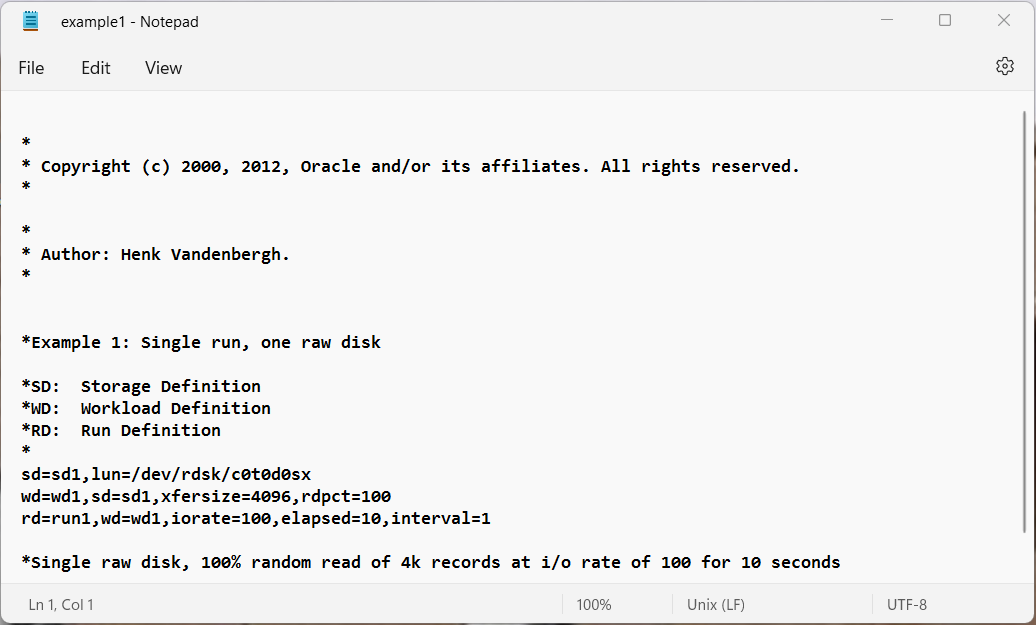Place cursor on Author: Henk Vandenbergh line

coord(155,254)
